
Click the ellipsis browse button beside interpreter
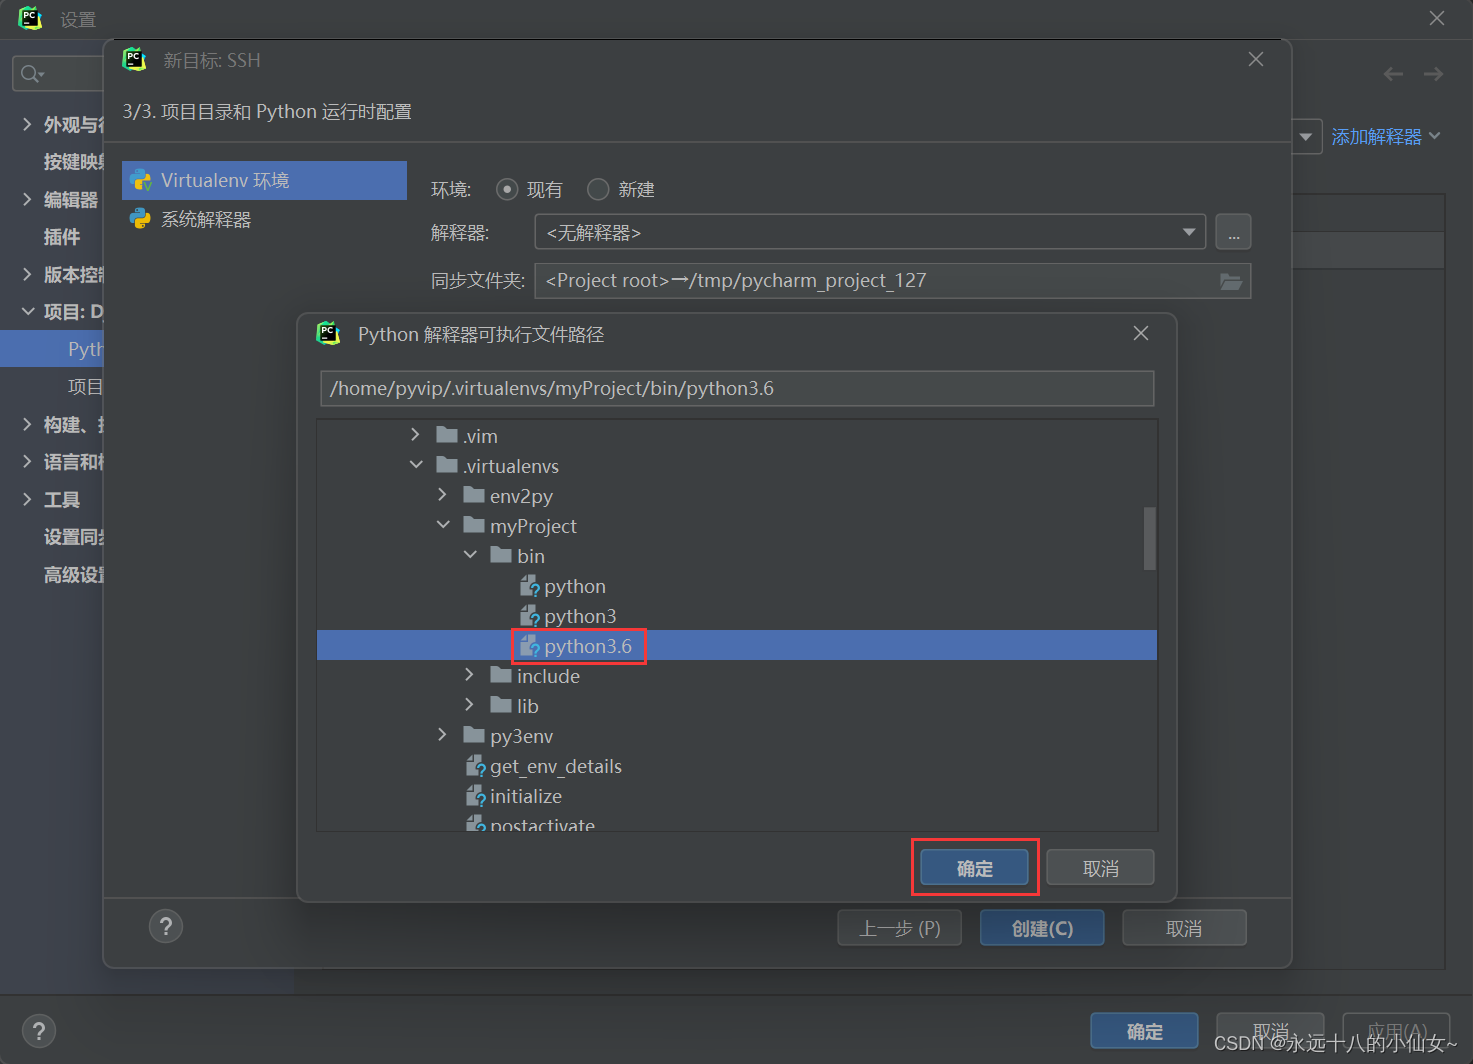pos(1233,232)
